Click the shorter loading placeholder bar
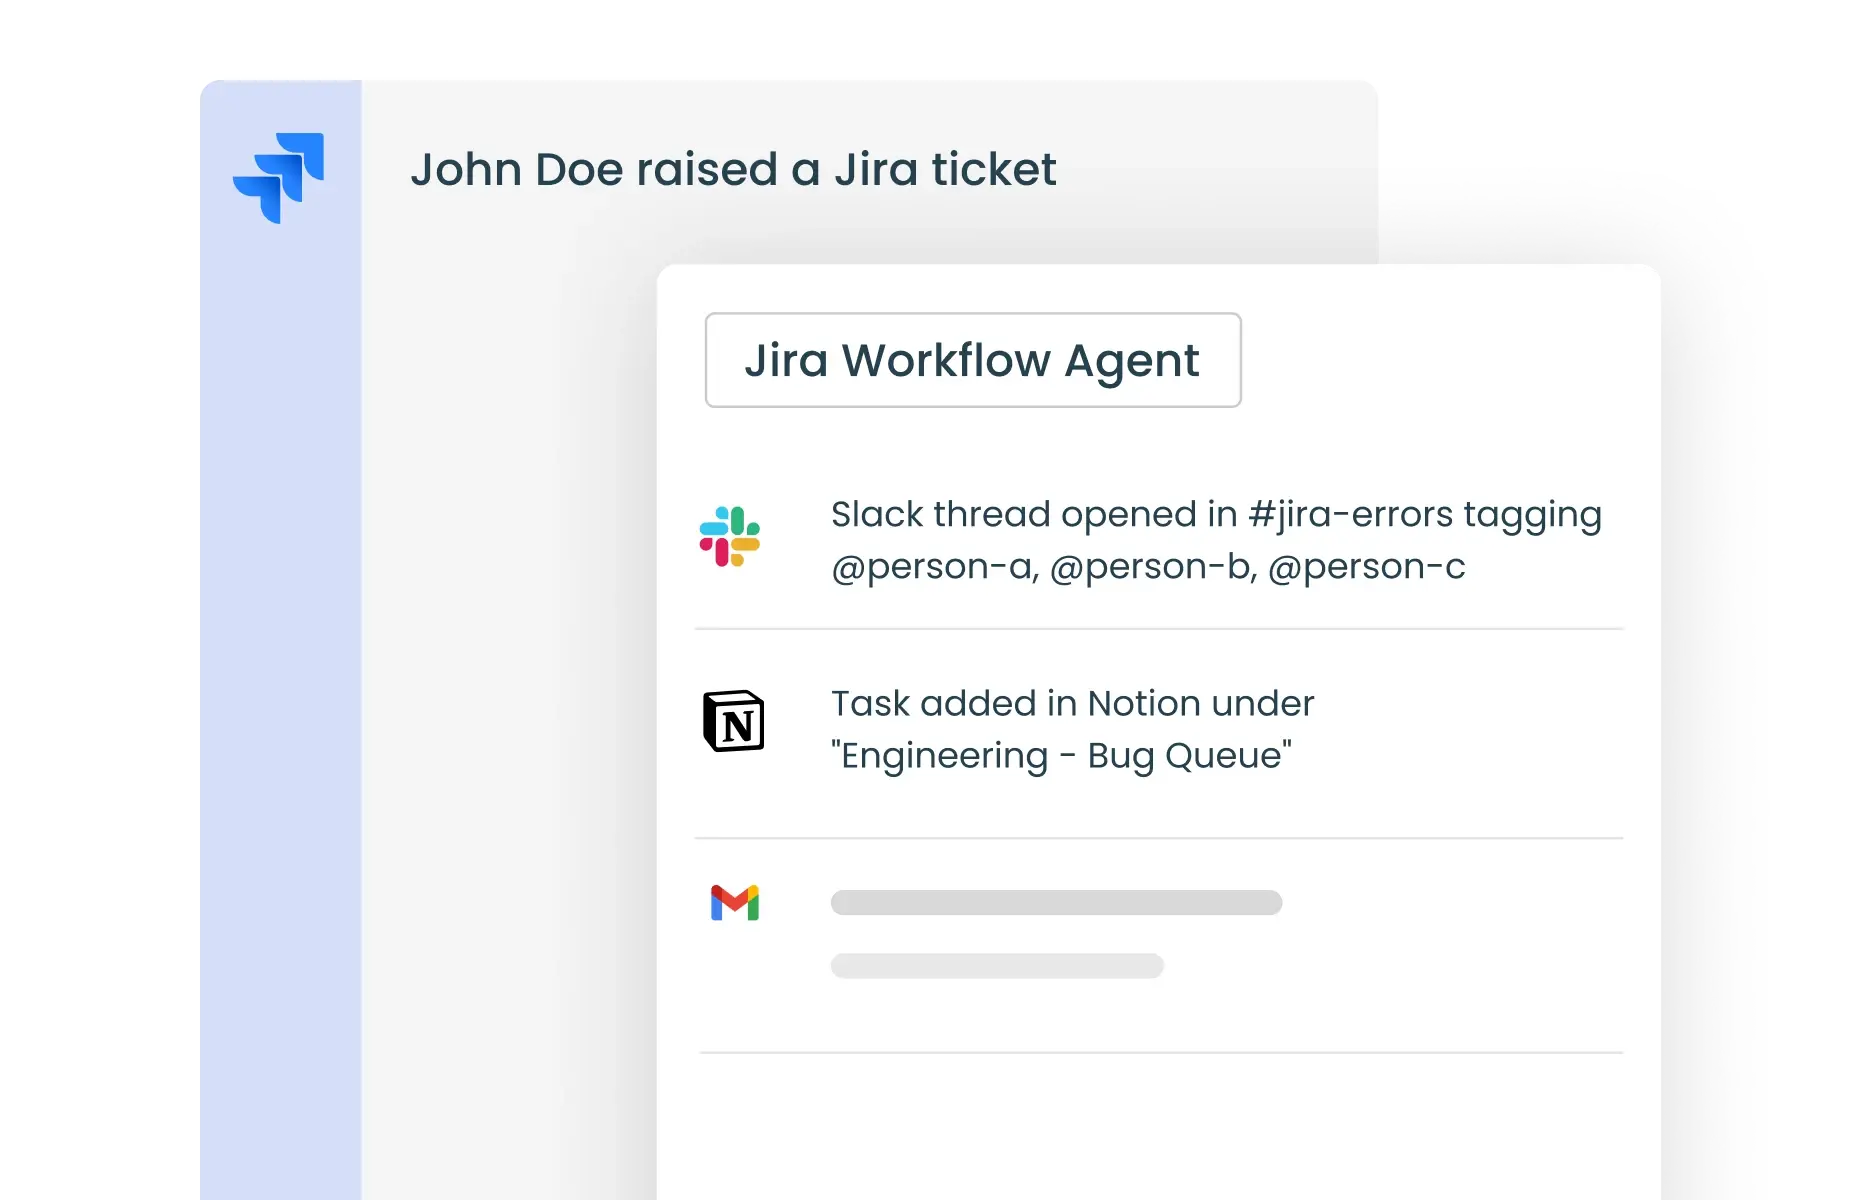Image resolution: width=1861 pixels, height=1200 pixels. point(996,966)
